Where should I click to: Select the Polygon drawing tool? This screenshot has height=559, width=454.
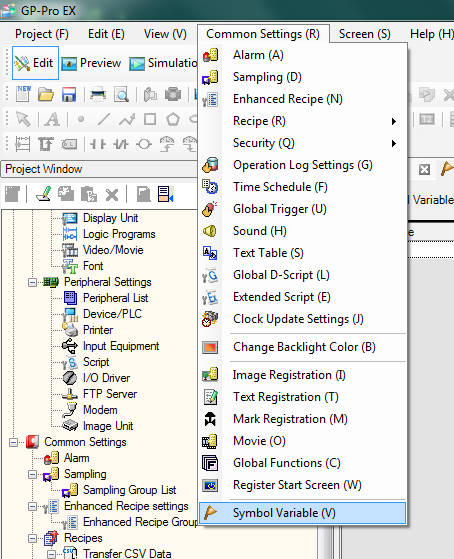(x=173, y=119)
